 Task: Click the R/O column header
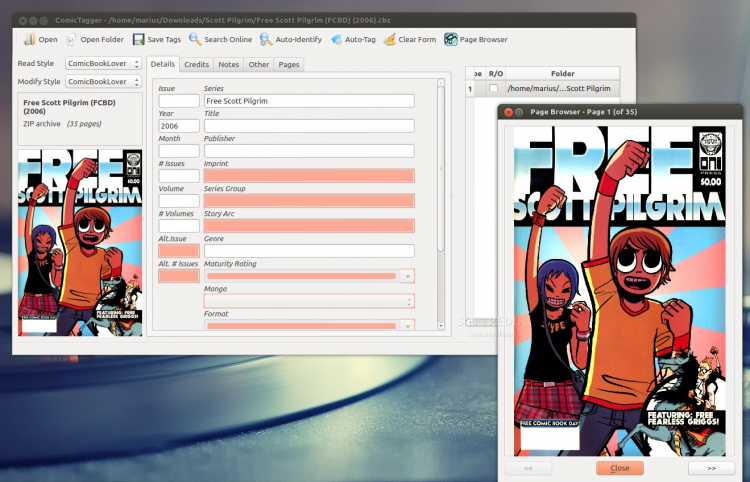[496, 73]
